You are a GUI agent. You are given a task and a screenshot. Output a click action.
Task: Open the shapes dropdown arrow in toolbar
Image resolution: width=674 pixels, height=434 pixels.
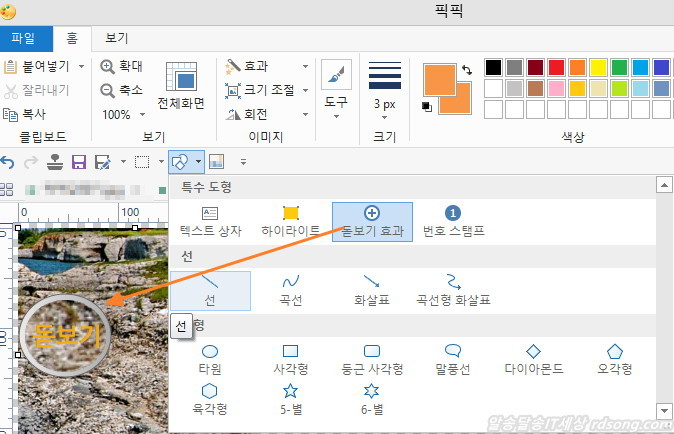pos(200,161)
